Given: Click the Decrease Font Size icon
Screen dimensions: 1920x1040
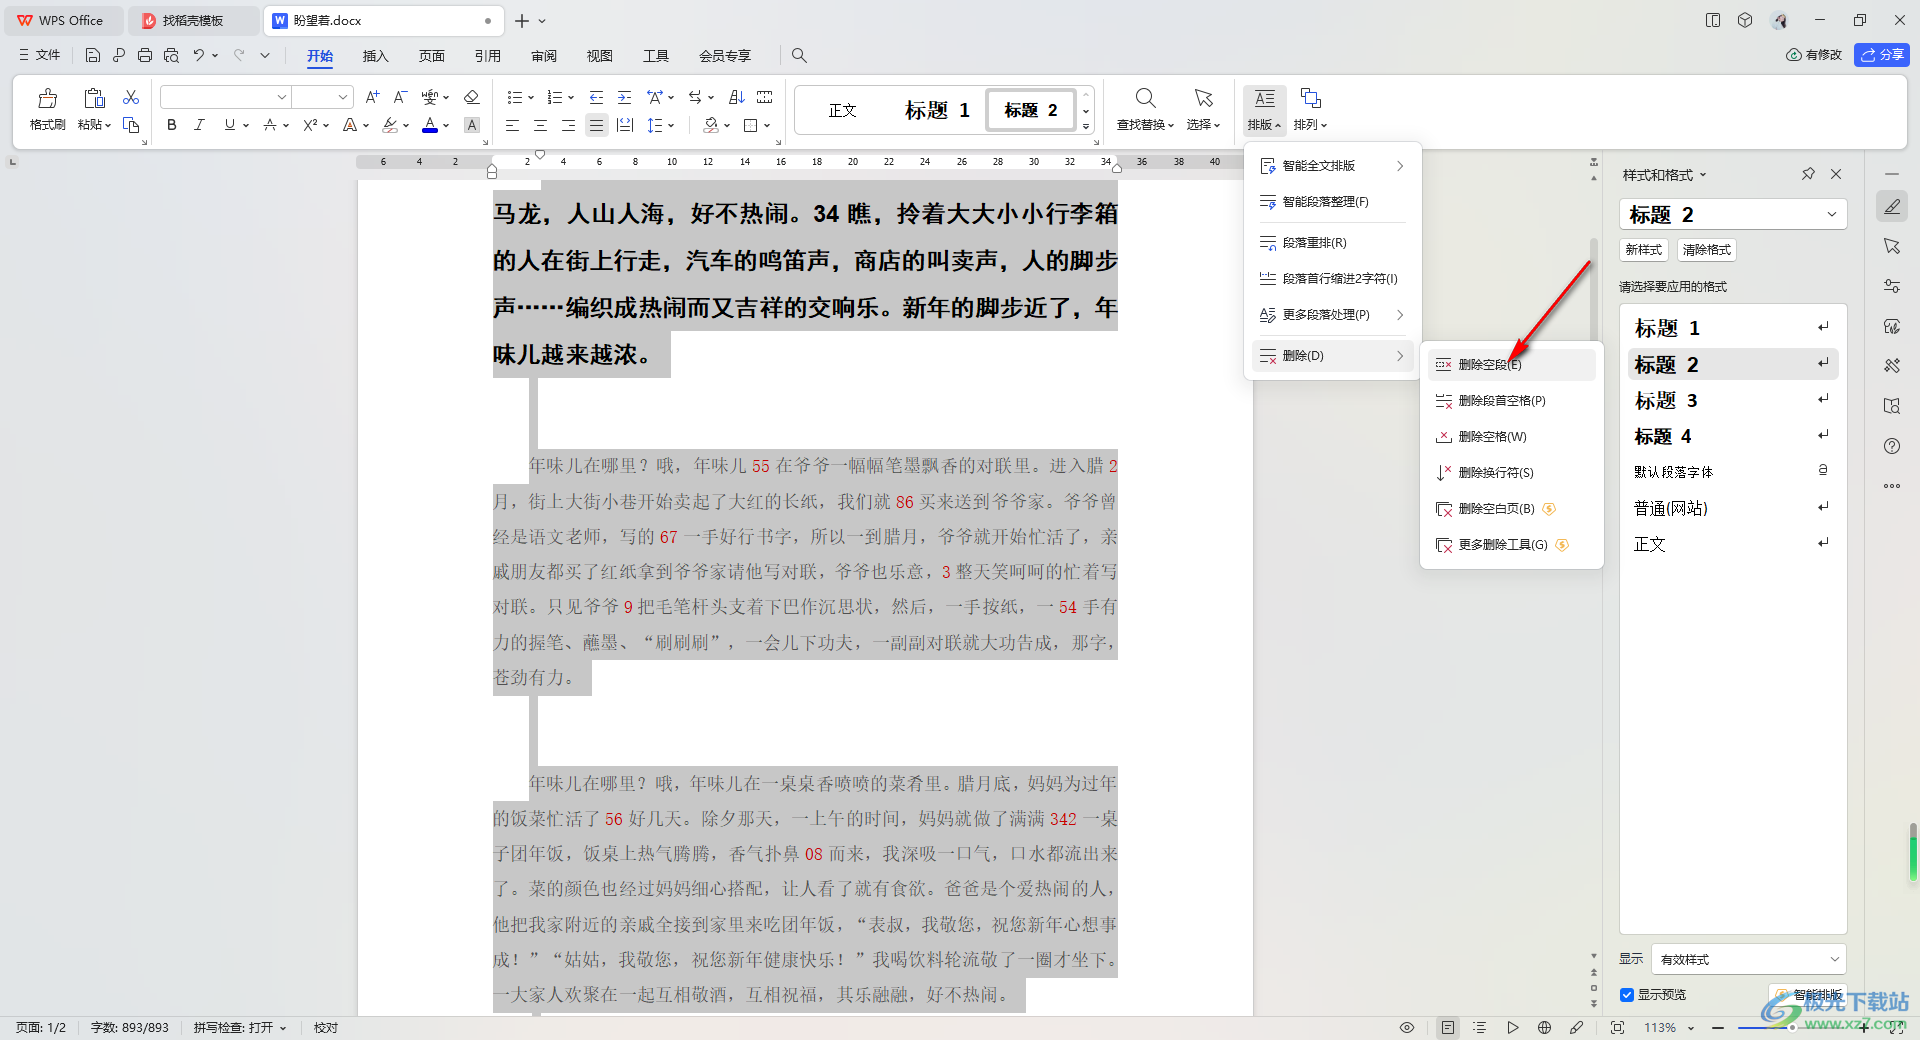Looking at the screenshot, I should pos(400,97).
